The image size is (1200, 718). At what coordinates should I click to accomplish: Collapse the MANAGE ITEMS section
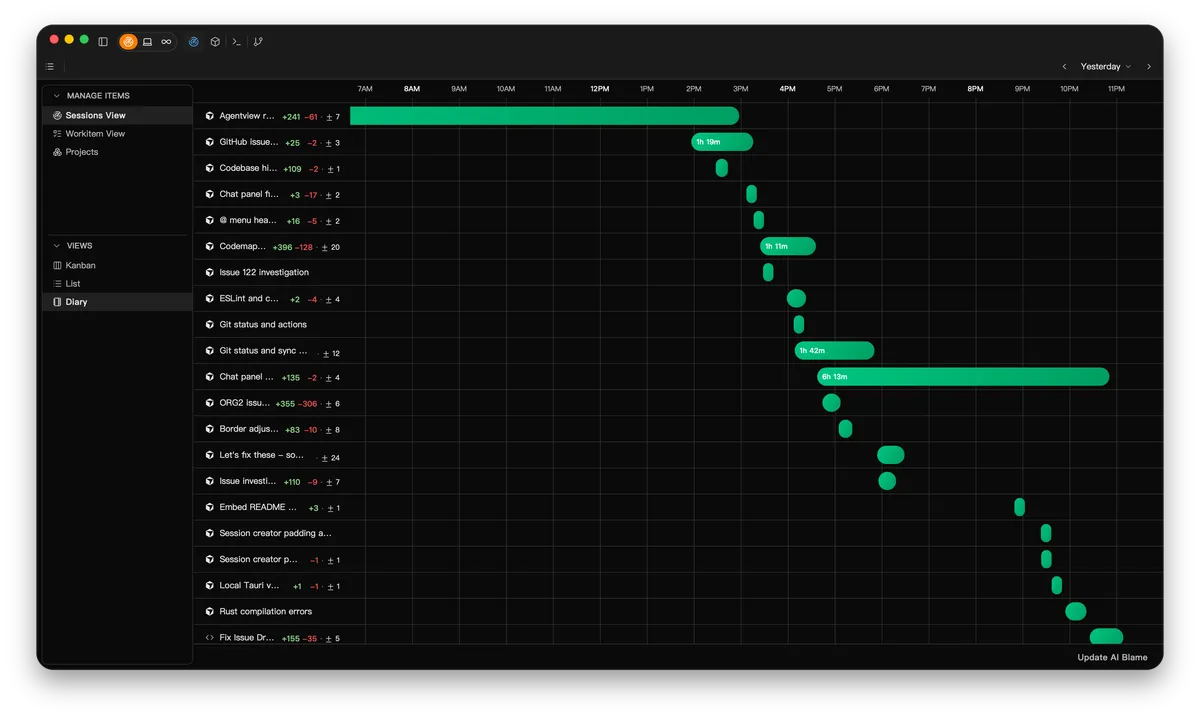pos(57,96)
